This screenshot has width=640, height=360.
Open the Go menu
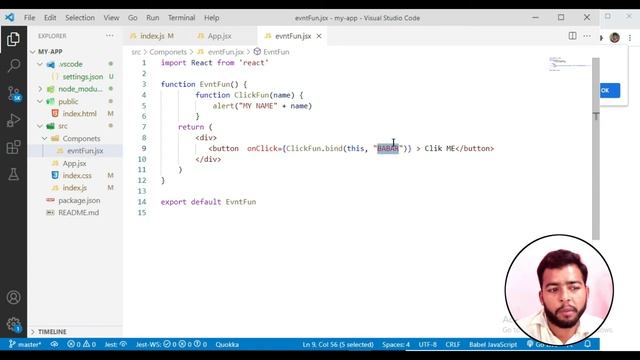[x=133, y=18]
